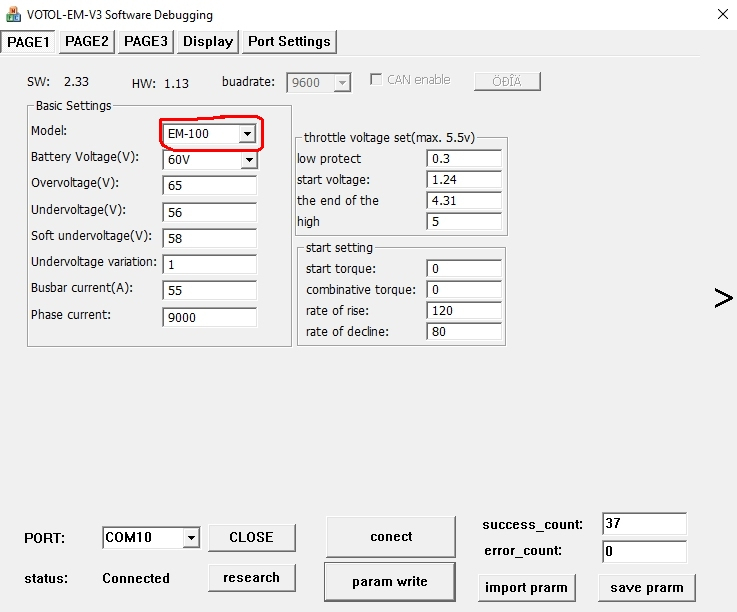Viewport: 737px width, 612px height.
Task: Go to the Port Settings tab
Action: point(289,41)
